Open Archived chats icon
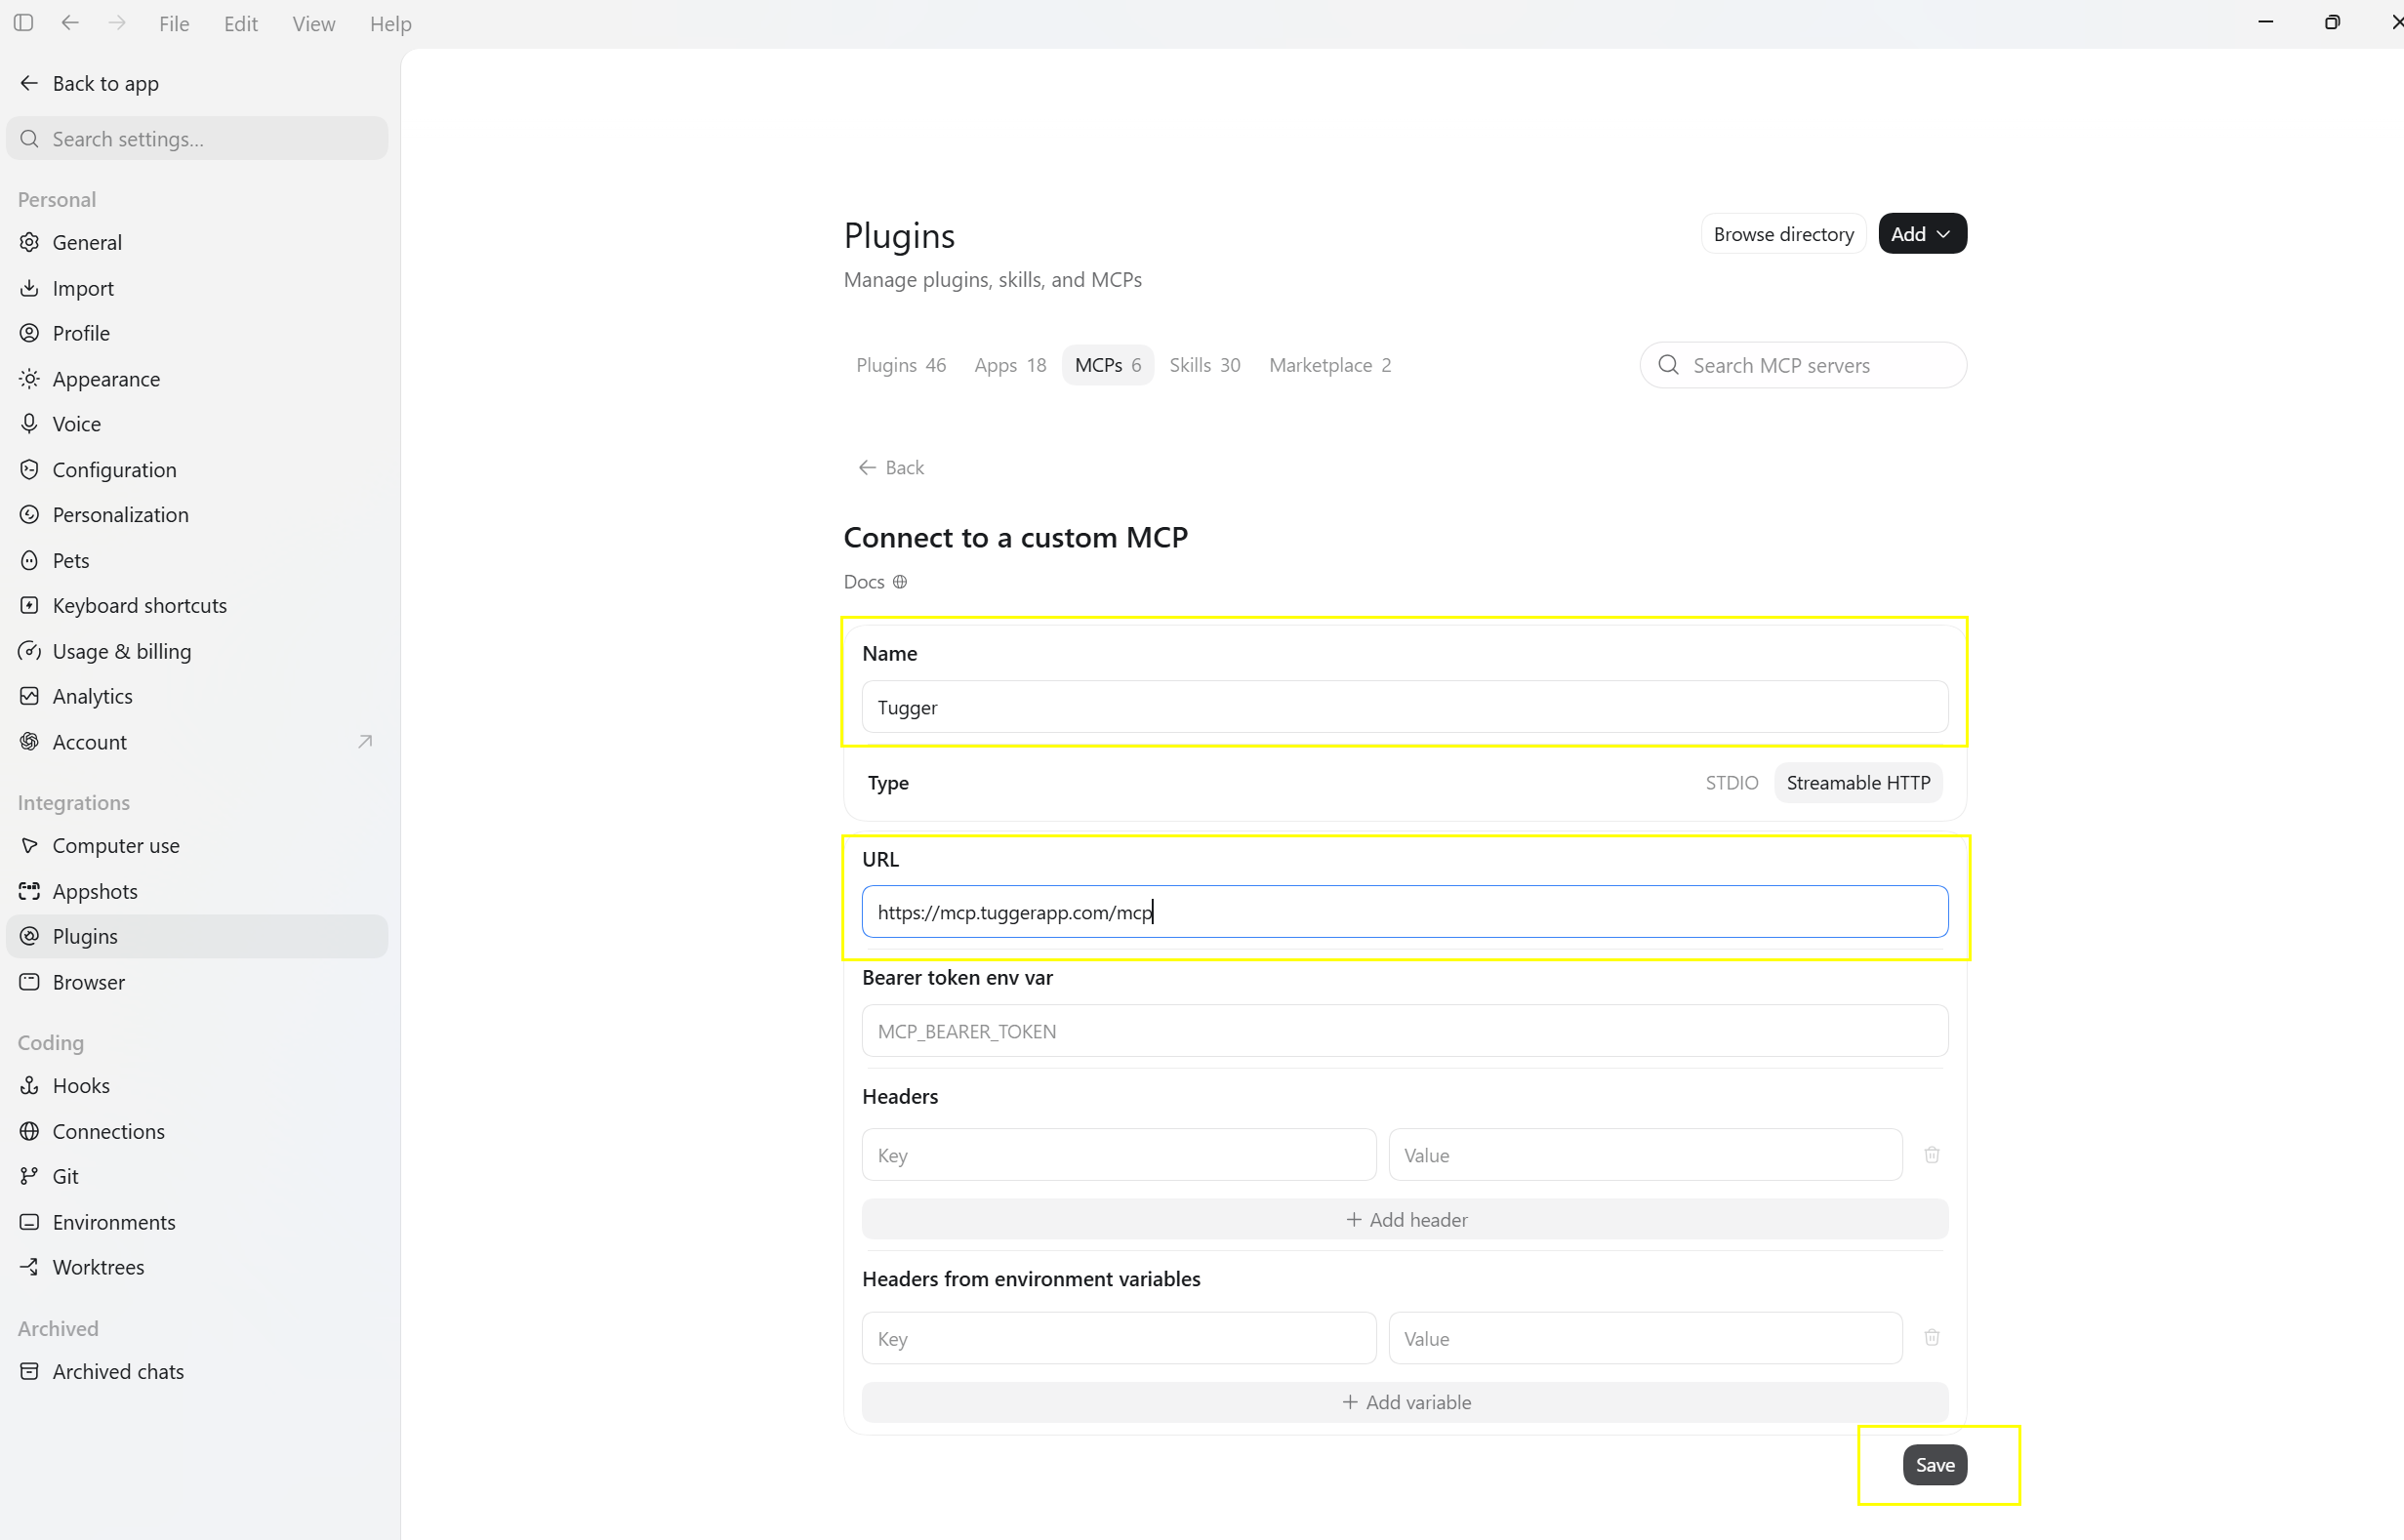 pos(30,1372)
